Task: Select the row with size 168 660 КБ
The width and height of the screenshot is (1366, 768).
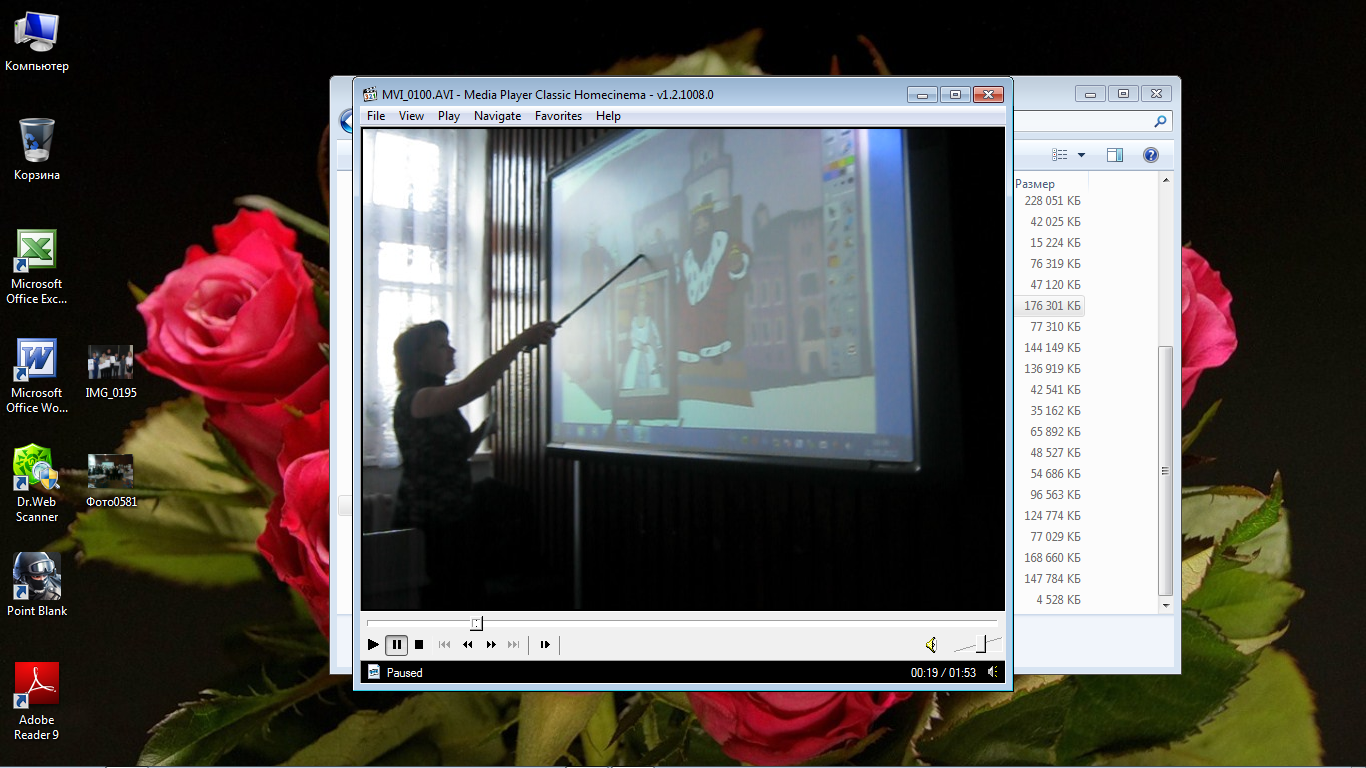Action: point(1052,558)
